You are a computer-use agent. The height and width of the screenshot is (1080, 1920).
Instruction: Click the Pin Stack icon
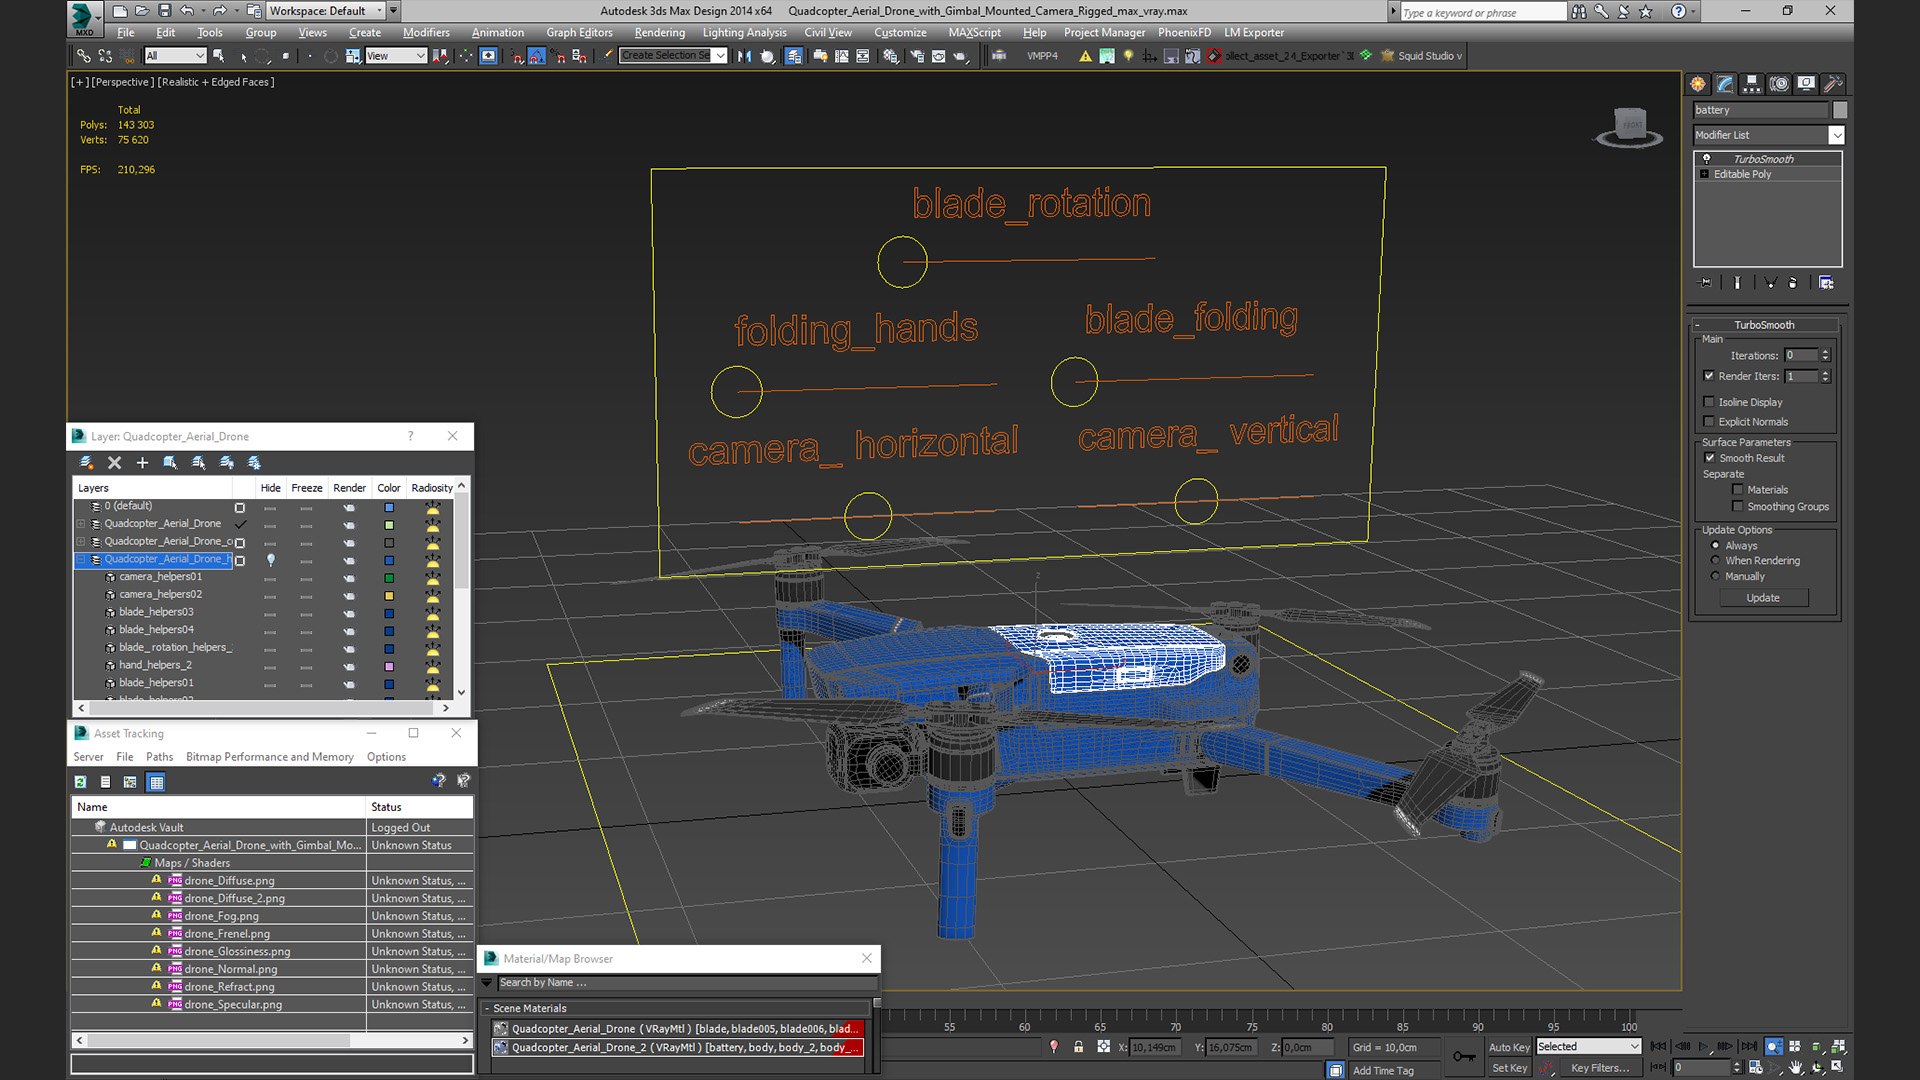(x=1706, y=283)
